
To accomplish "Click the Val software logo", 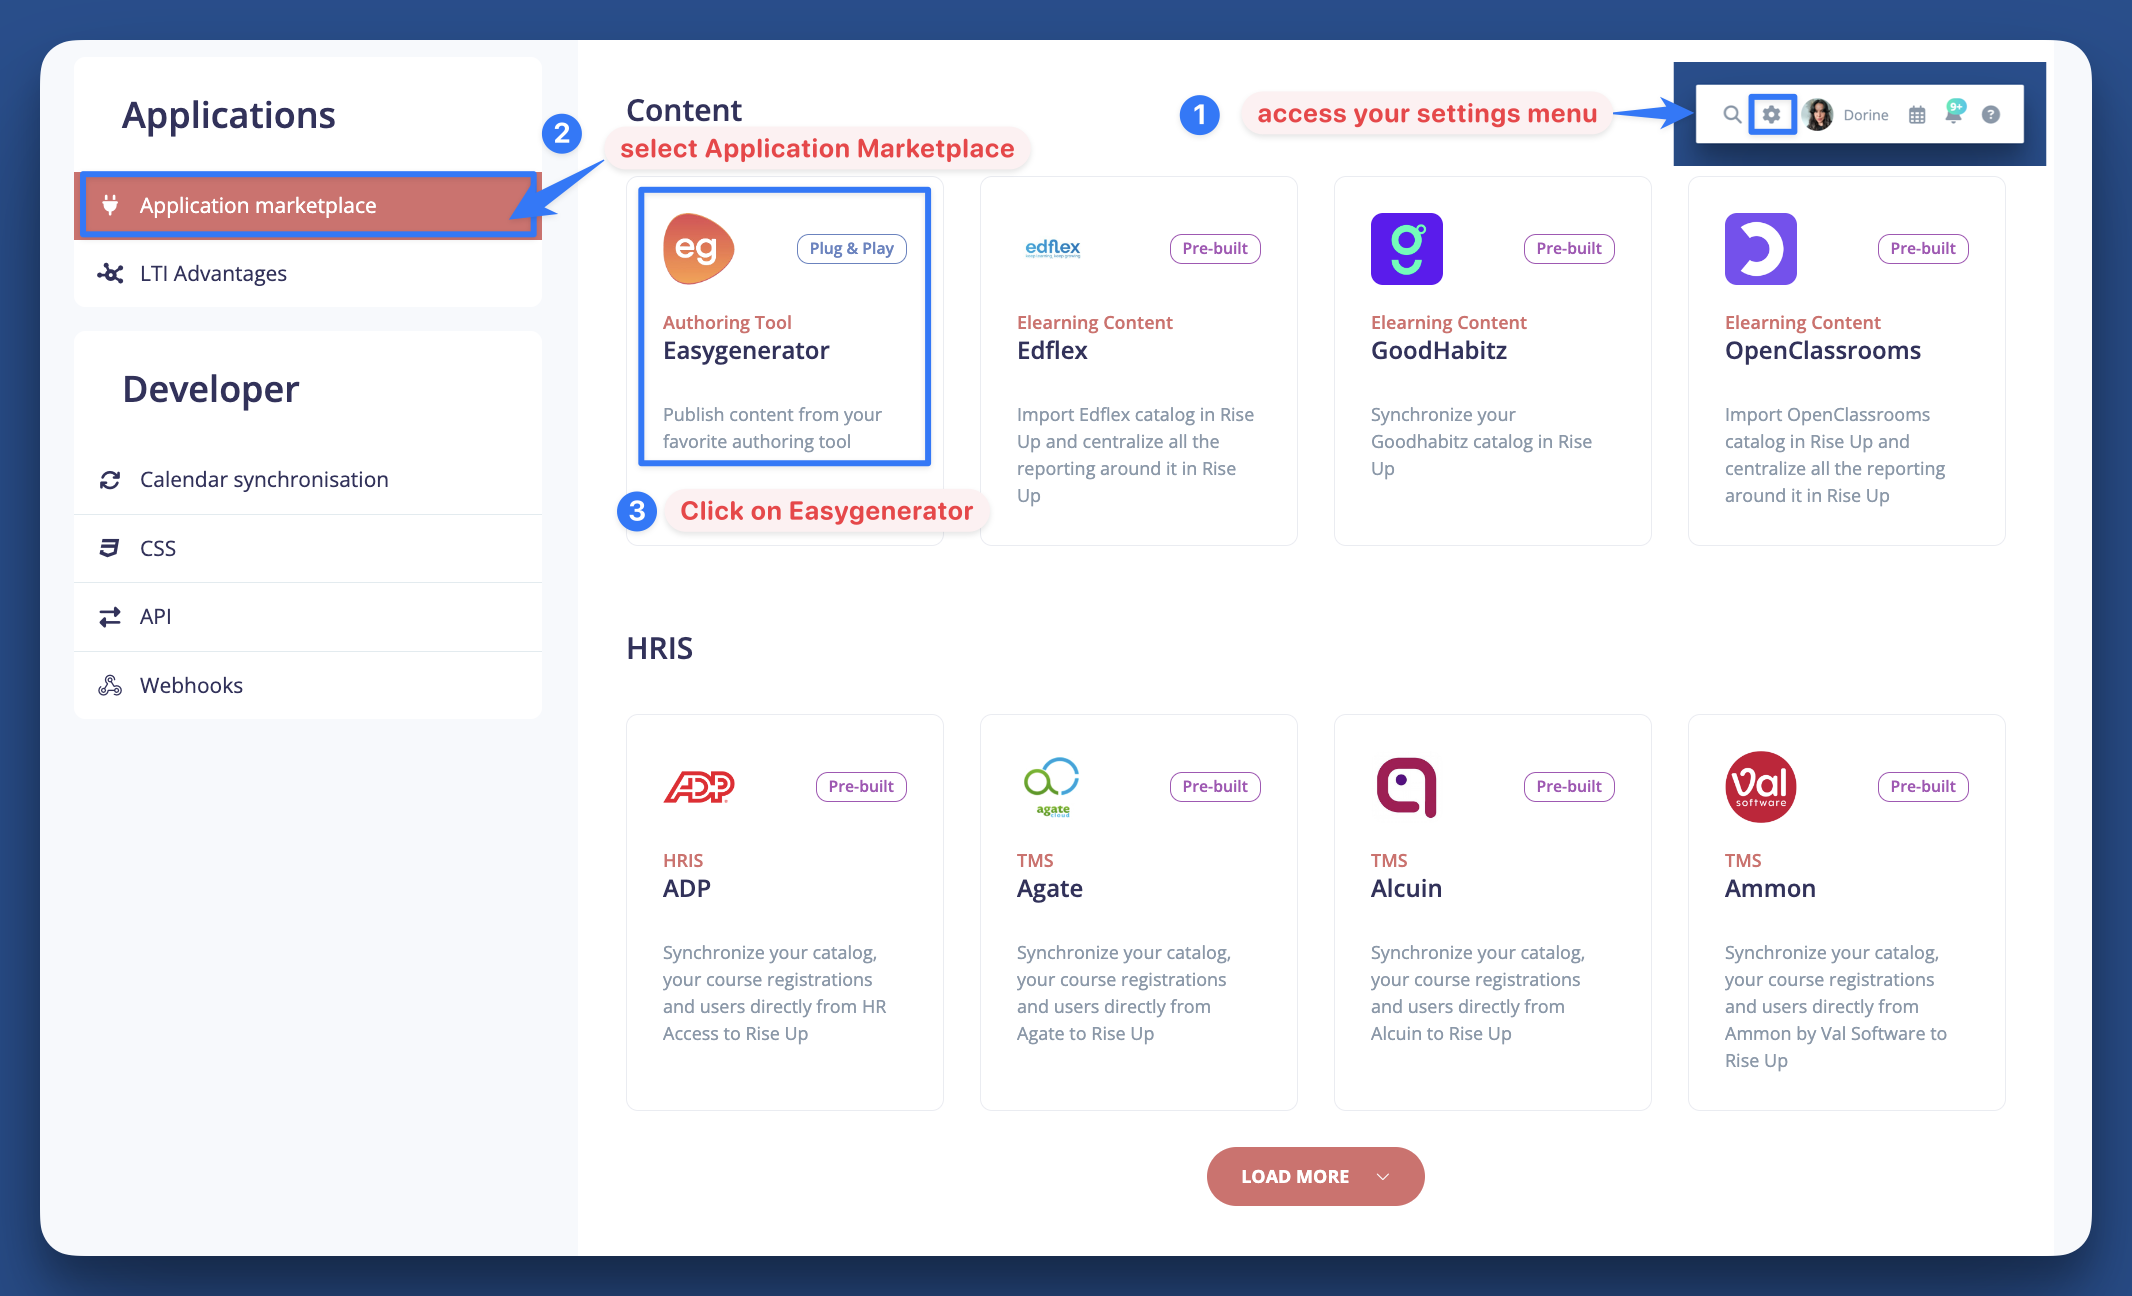I will pos(1761,787).
